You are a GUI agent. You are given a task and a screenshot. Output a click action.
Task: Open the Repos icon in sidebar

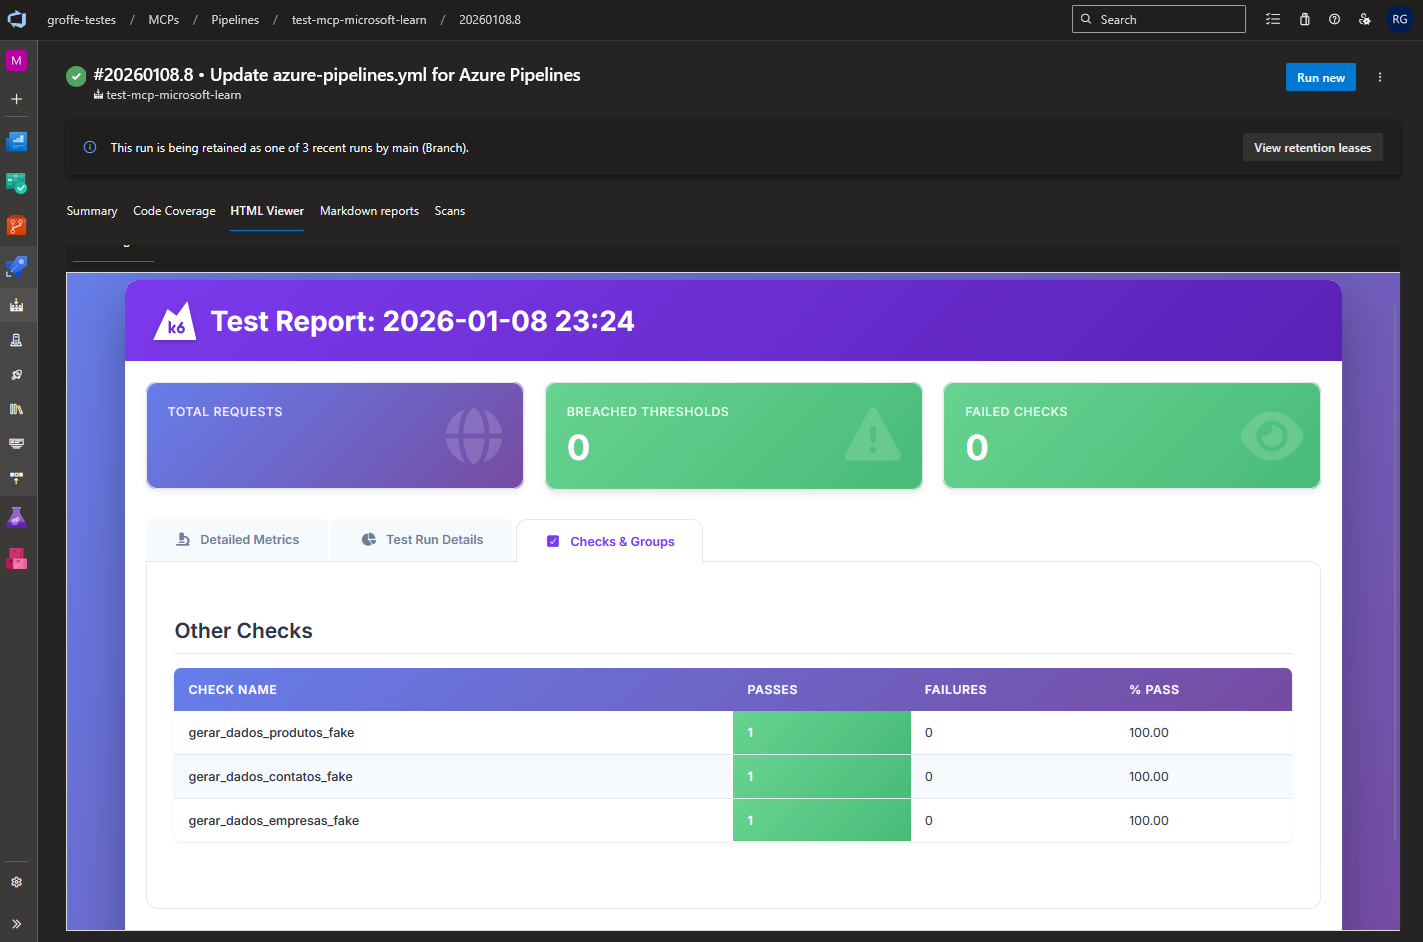click(x=16, y=226)
